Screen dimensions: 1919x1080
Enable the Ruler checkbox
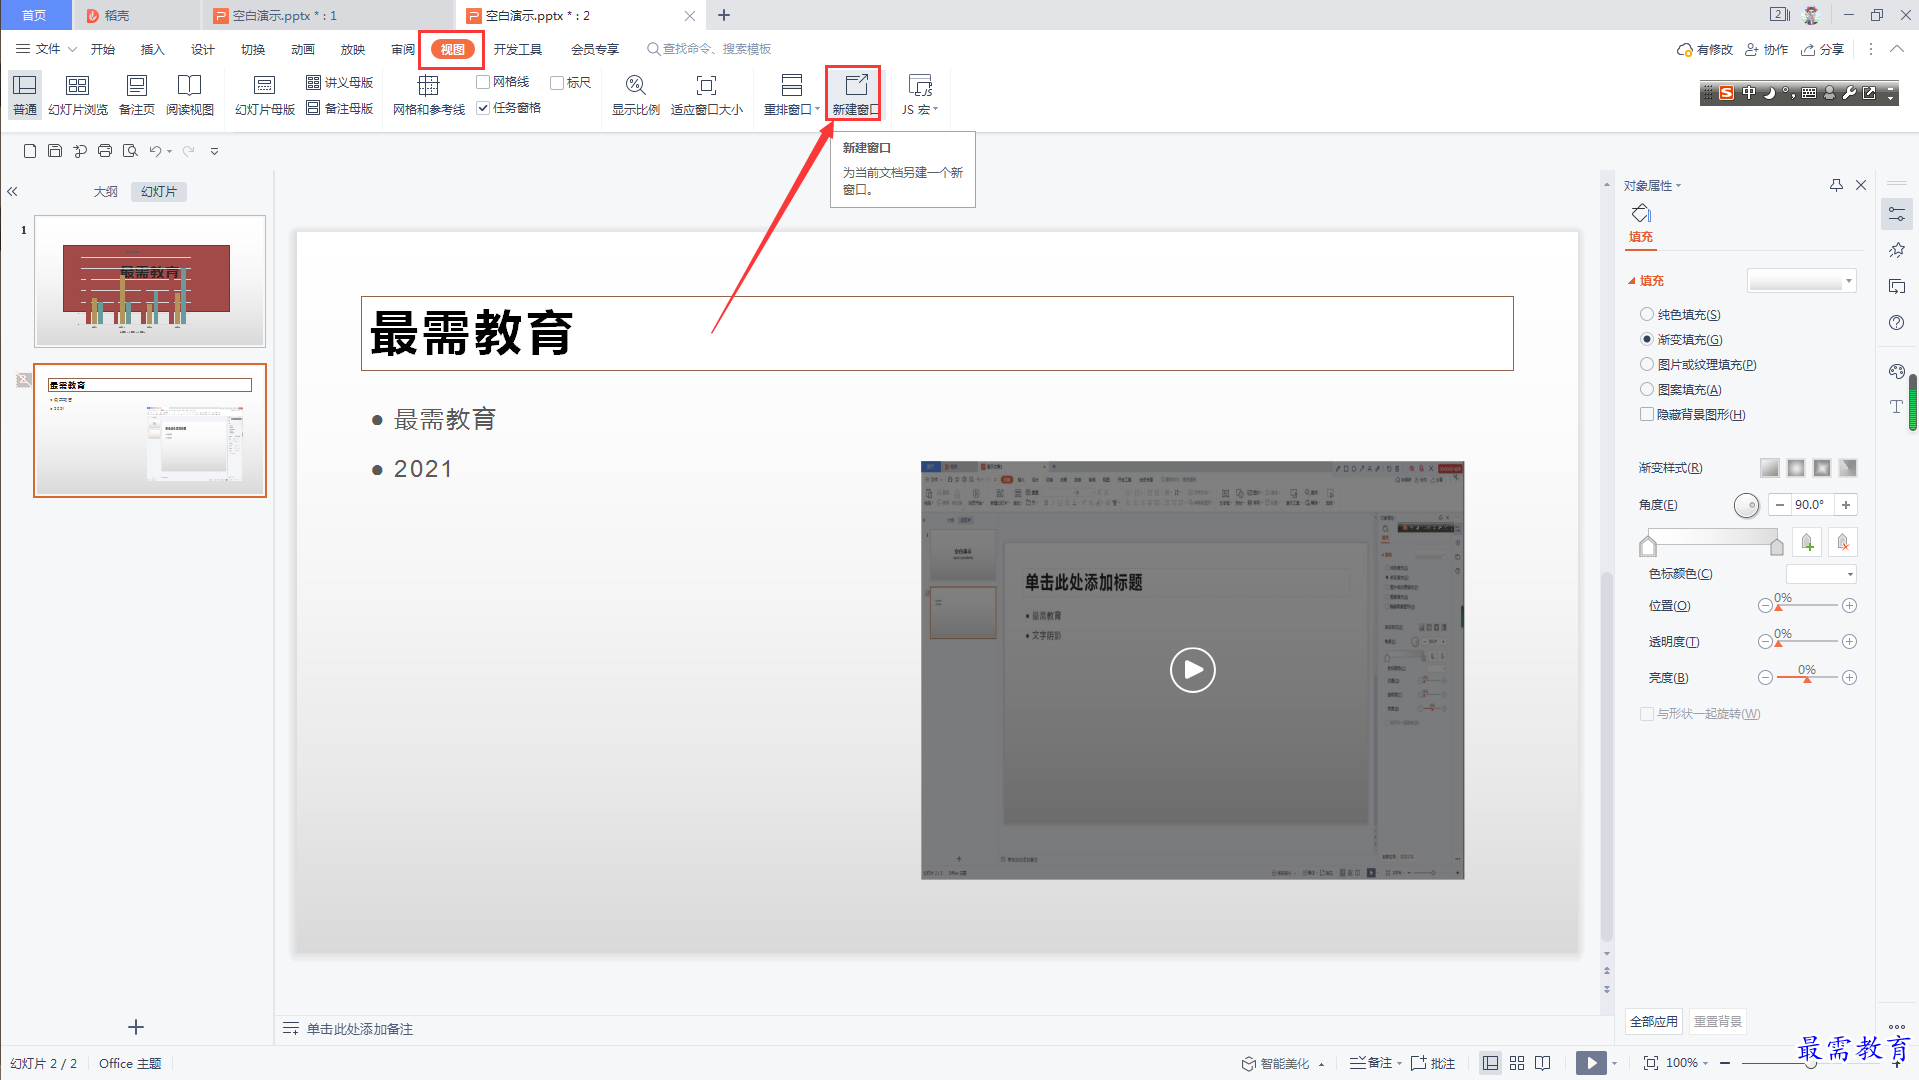(x=557, y=82)
